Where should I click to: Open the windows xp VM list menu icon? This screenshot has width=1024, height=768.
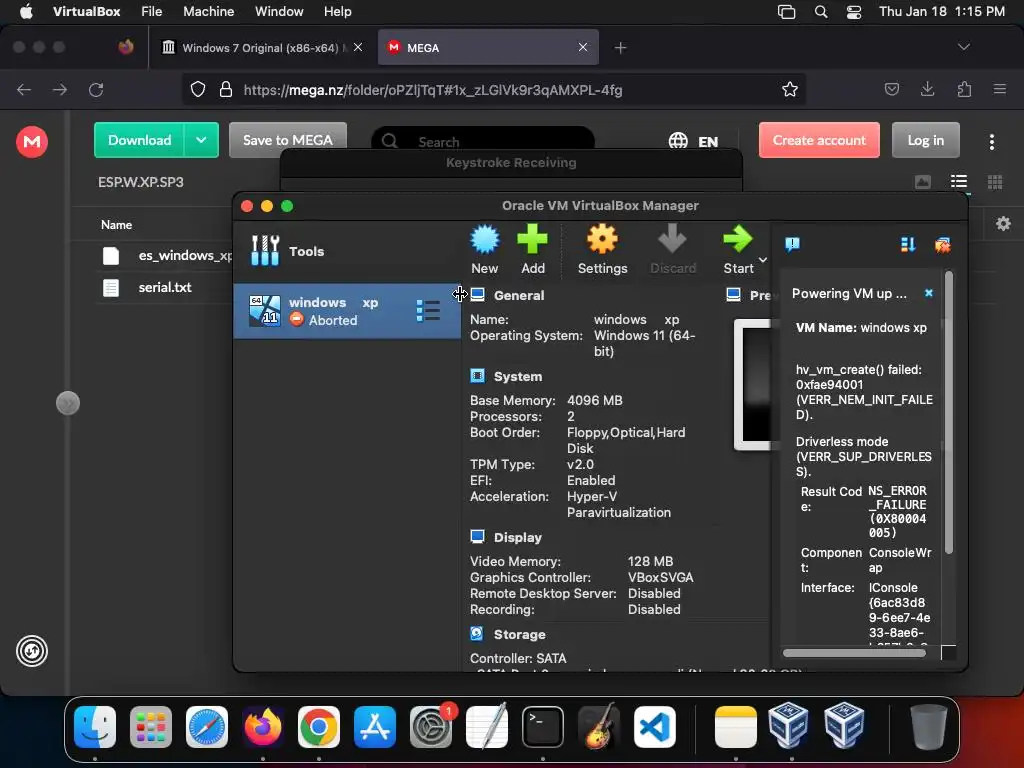(x=428, y=311)
